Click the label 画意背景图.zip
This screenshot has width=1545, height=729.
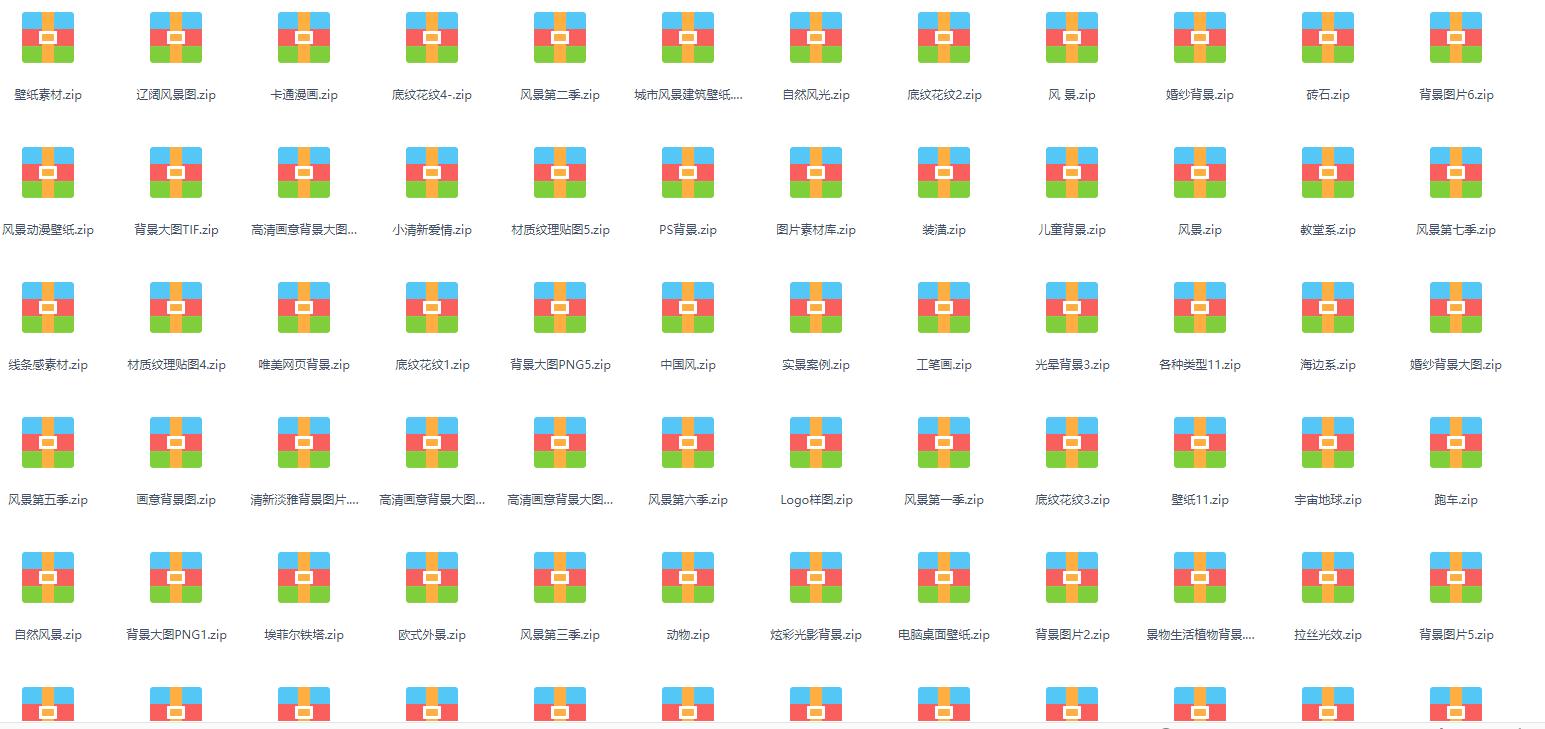tap(176, 500)
